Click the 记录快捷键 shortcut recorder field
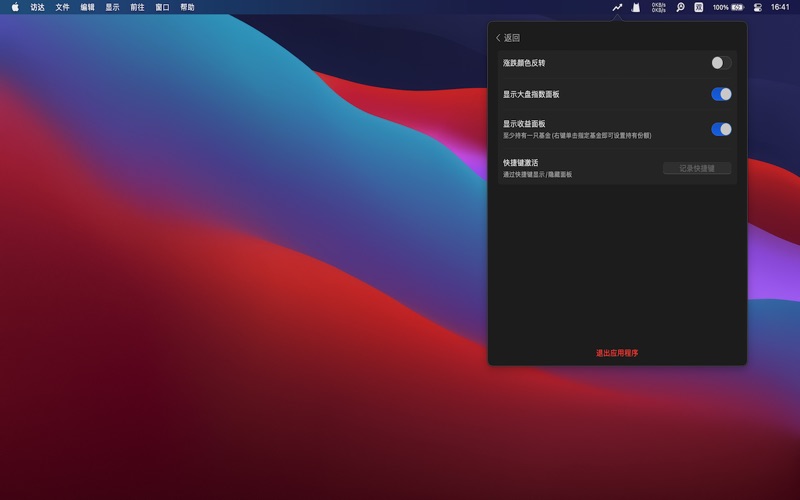Viewport: 800px width, 500px height. coord(697,168)
